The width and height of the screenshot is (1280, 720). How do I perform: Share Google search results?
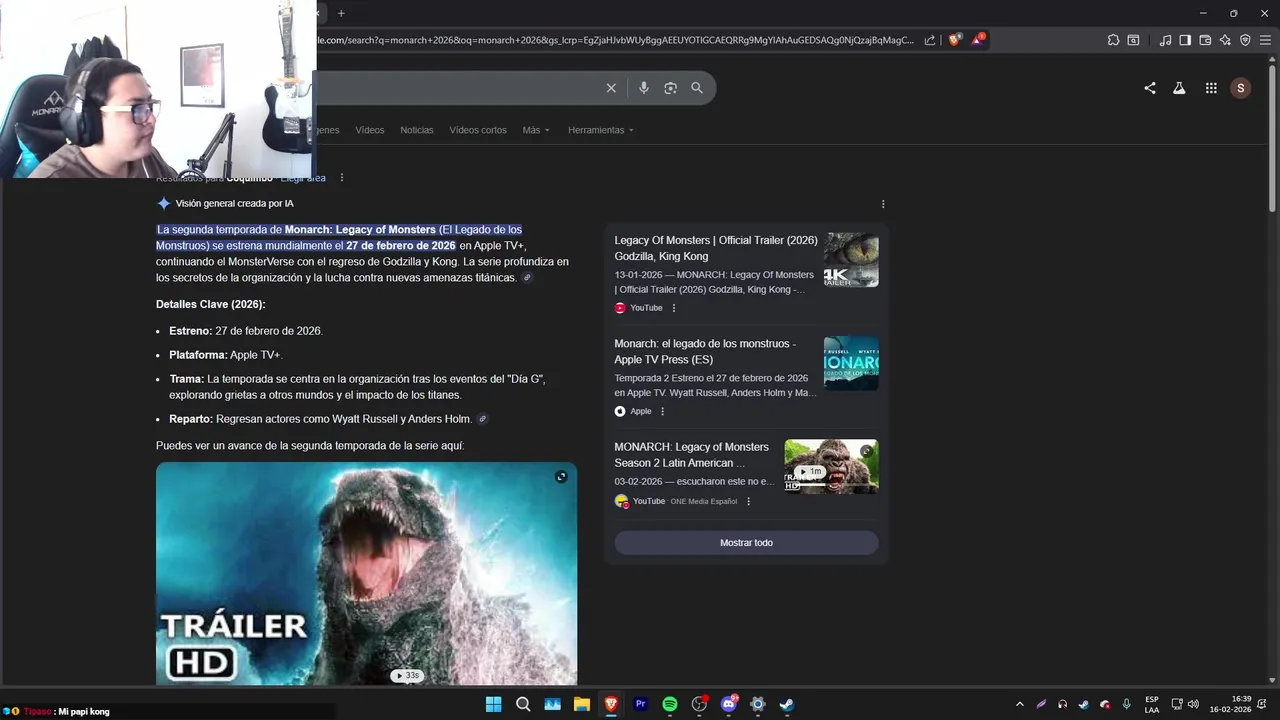1150,88
